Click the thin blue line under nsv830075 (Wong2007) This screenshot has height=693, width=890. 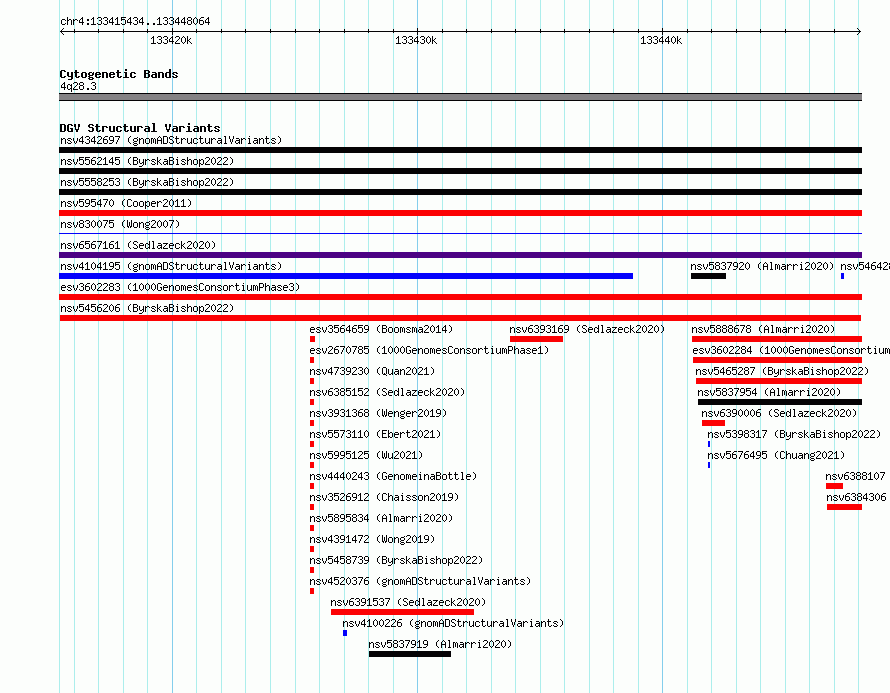tap(460, 234)
